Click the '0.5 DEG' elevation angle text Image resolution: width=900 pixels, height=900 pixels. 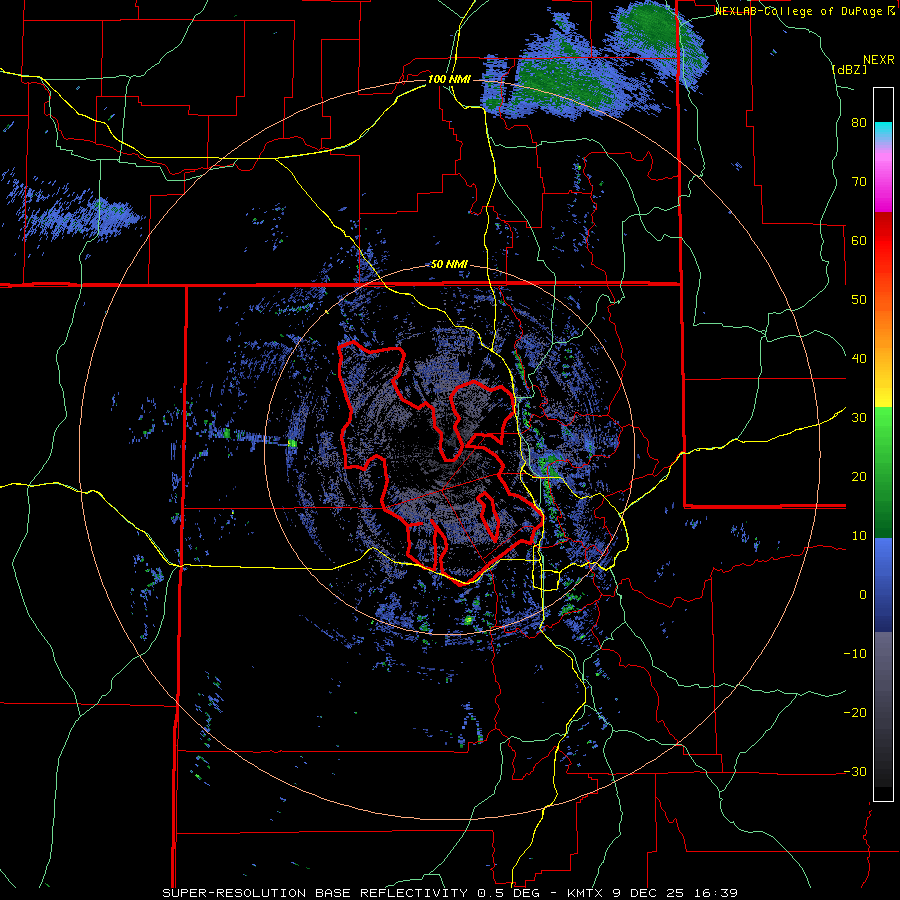coord(508,893)
